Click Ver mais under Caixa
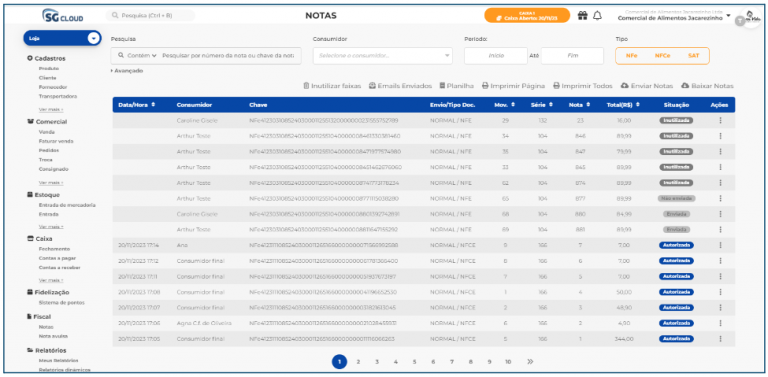This screenshot has height=377, width=768. click(x=51, y=280)
